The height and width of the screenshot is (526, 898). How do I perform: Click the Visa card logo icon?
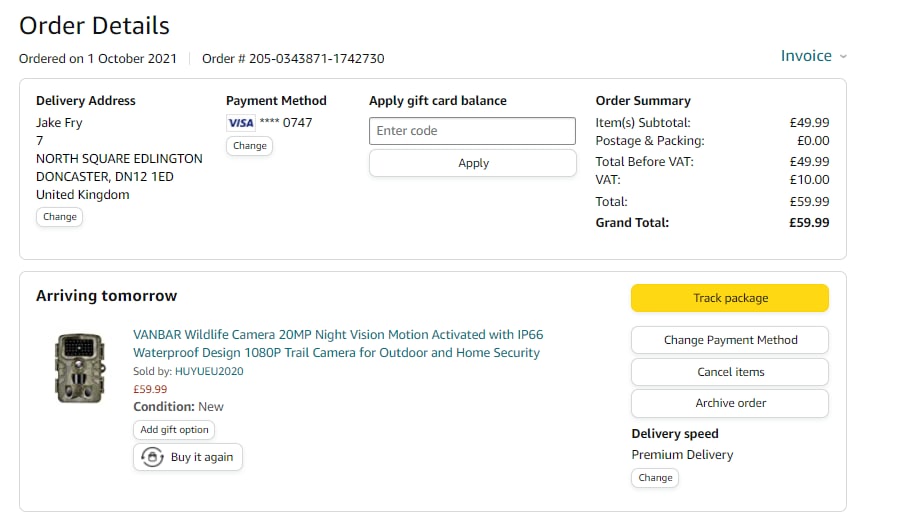pos(241,122)
